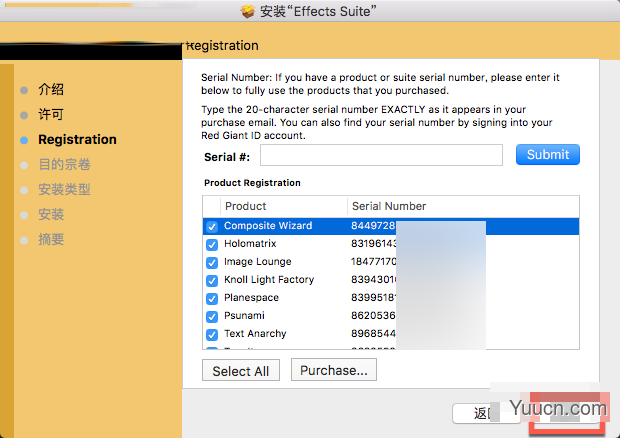
Task: Select the Planespace product row
Action: click(391, 298)
